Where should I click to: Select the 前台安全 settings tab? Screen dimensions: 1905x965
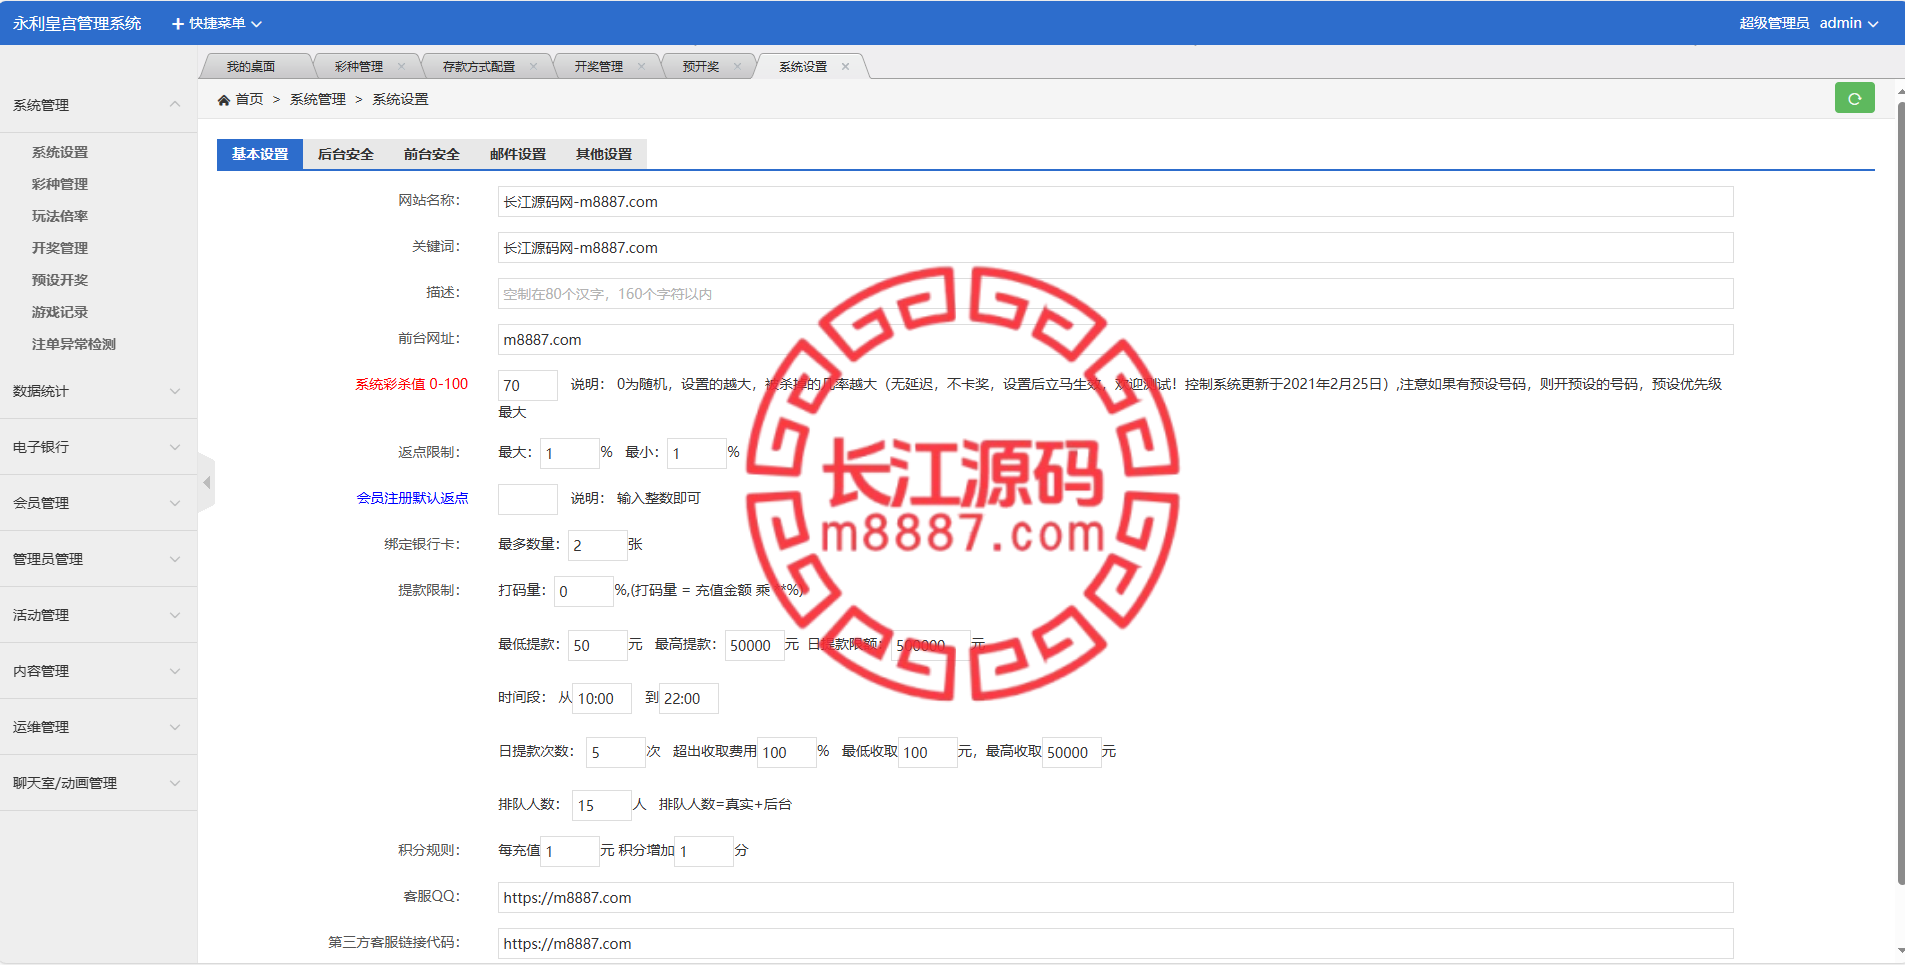pos(432,154)
